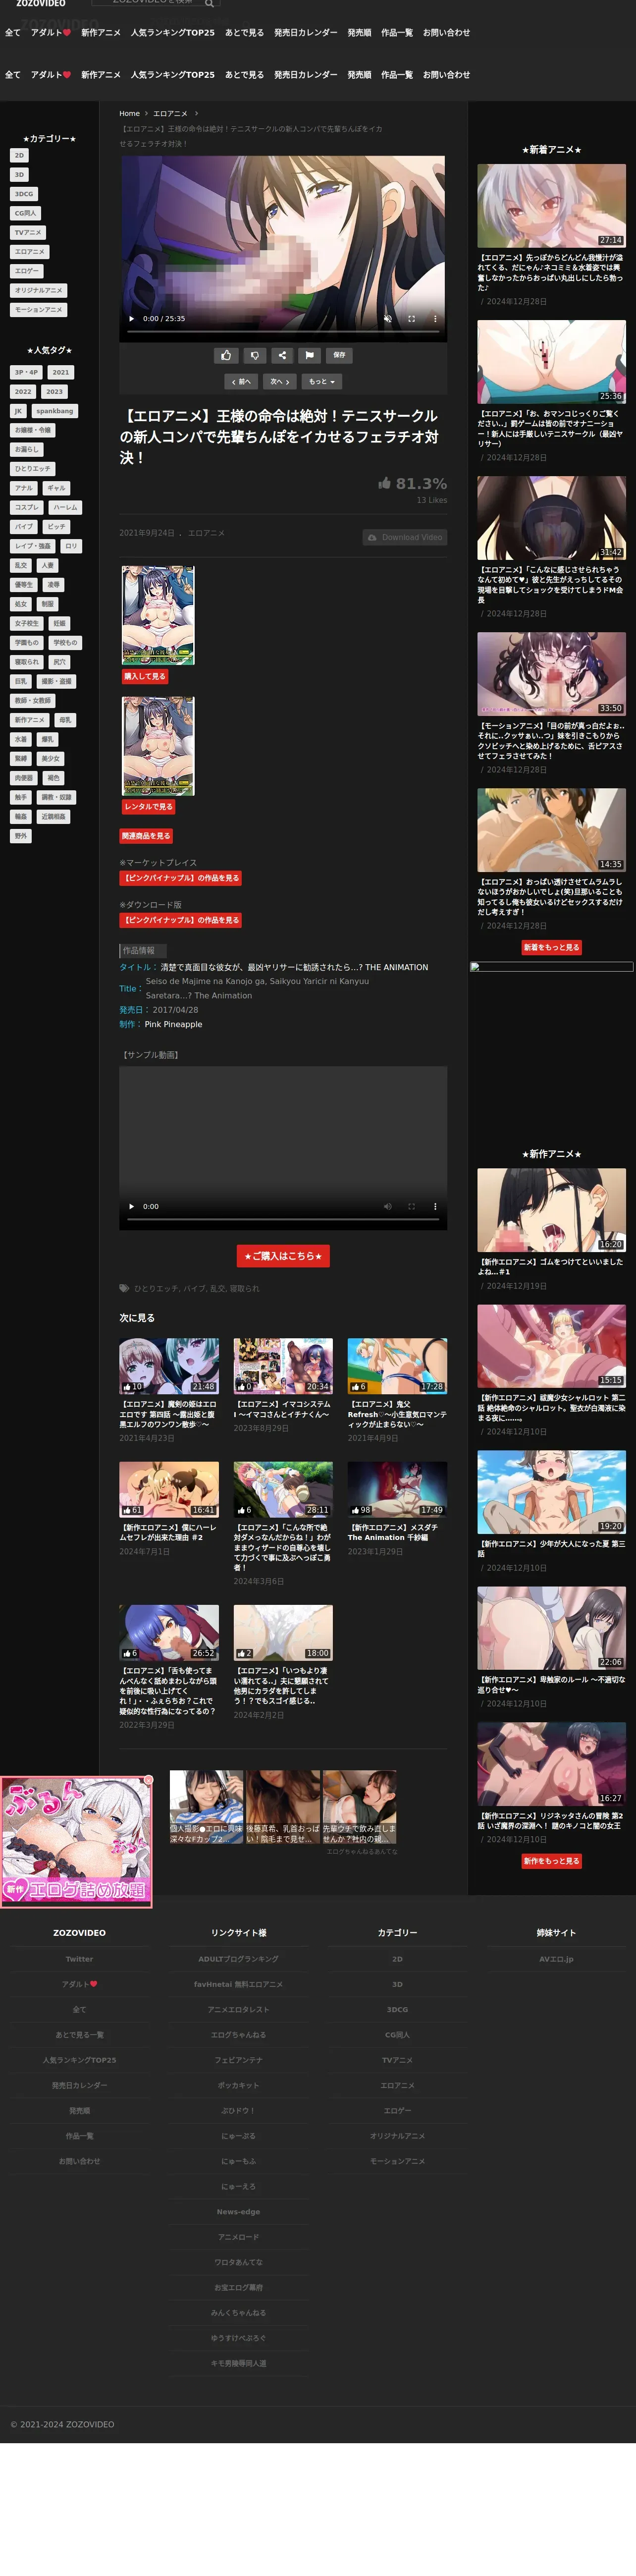Click the 保存 save button
636x2576 pixels.
(x=339, y=355)
